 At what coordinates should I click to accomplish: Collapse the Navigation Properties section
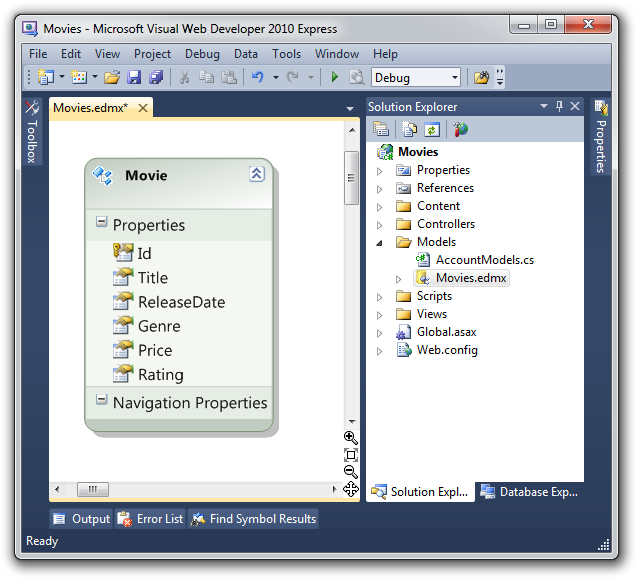point(102,400)
